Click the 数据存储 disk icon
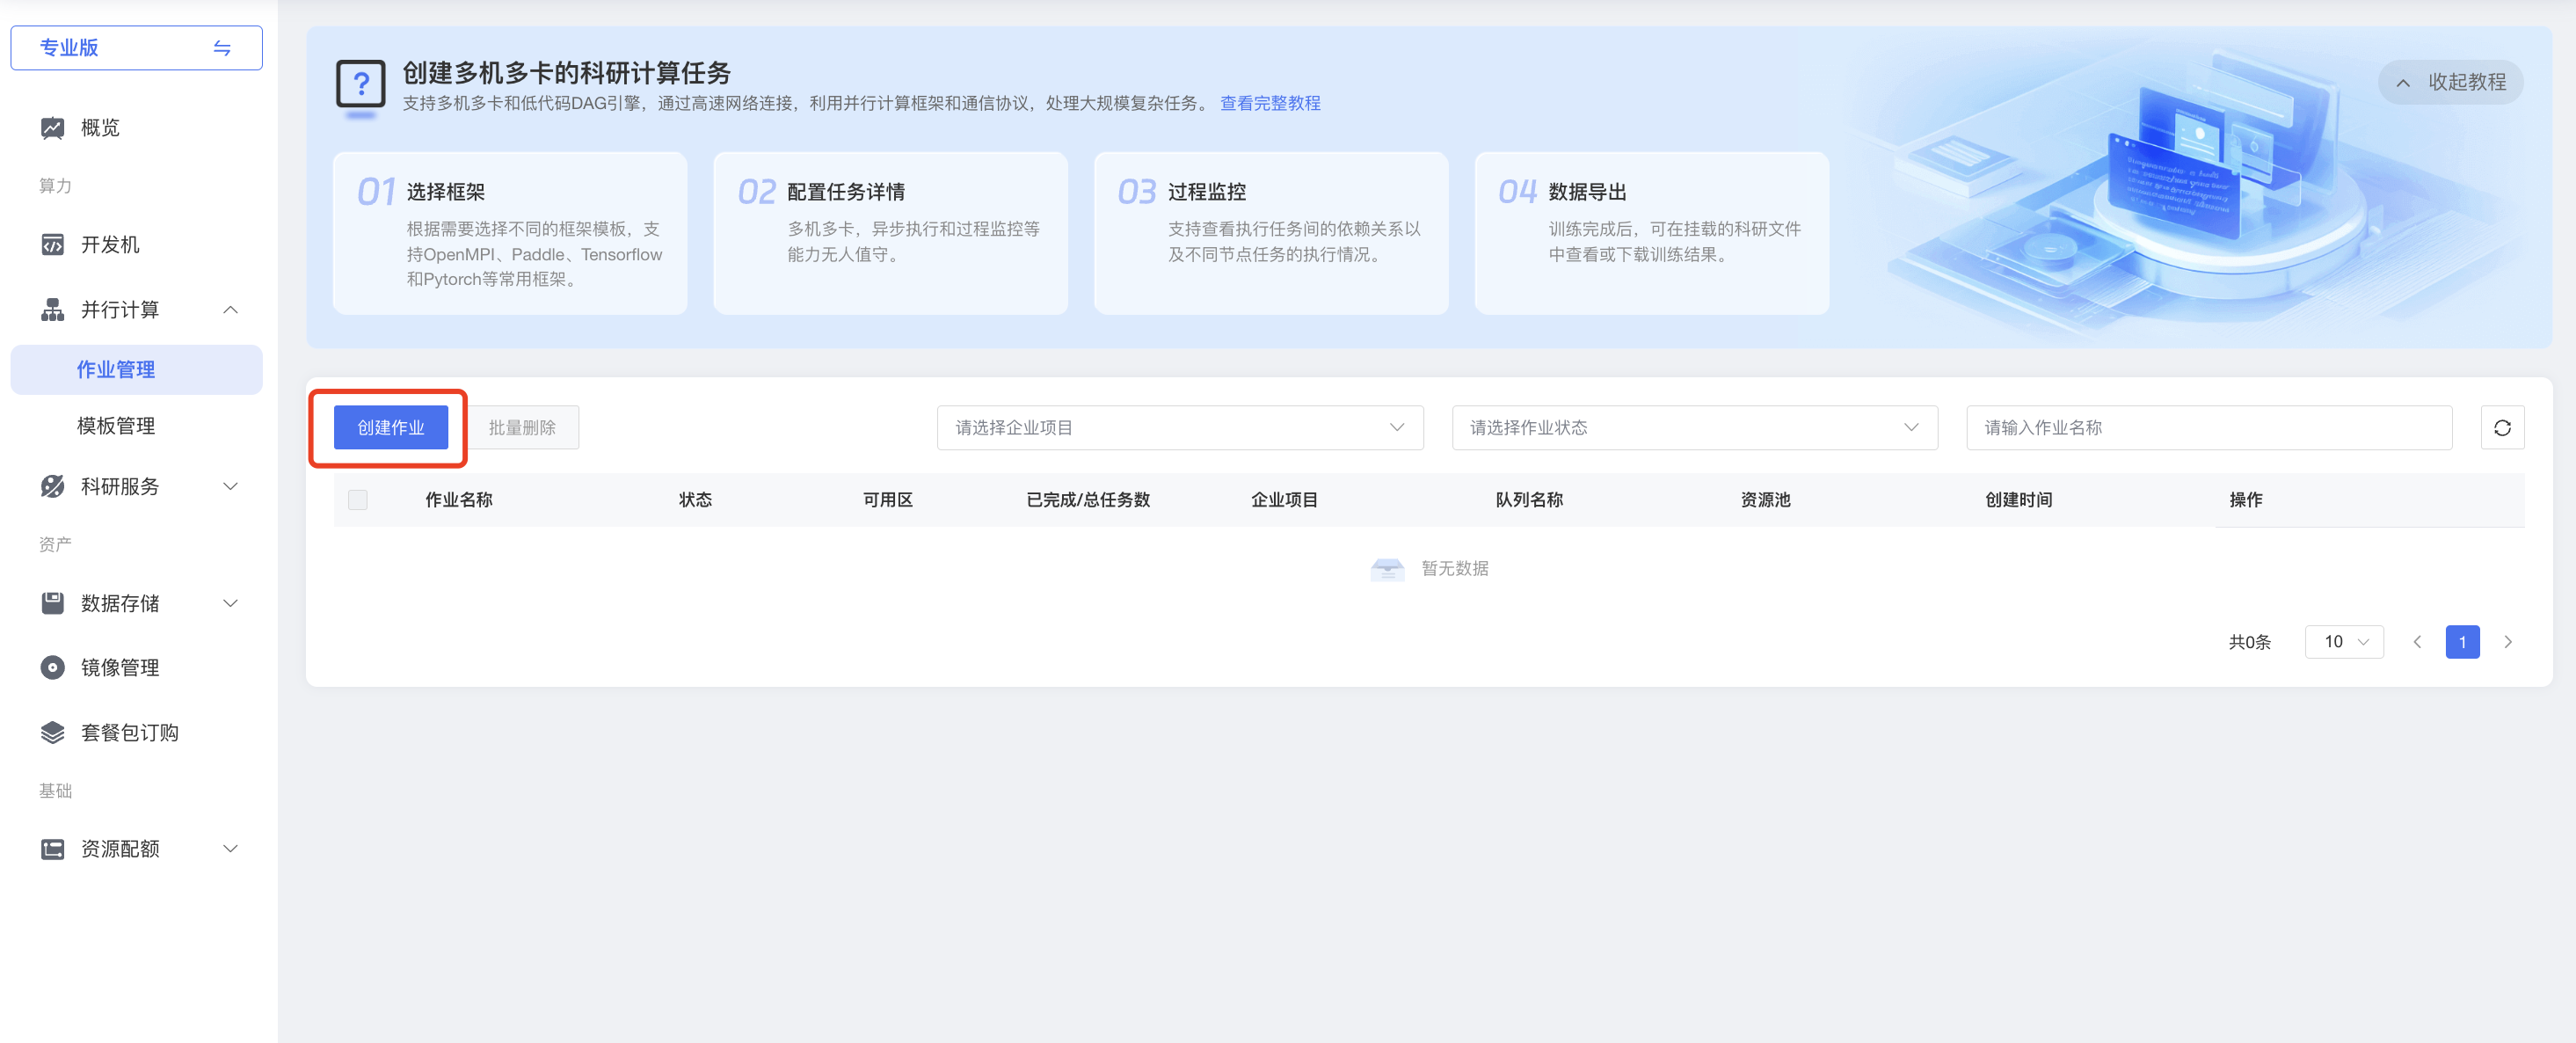The height and width of the screenshot is (1043, 2576). 53,603
